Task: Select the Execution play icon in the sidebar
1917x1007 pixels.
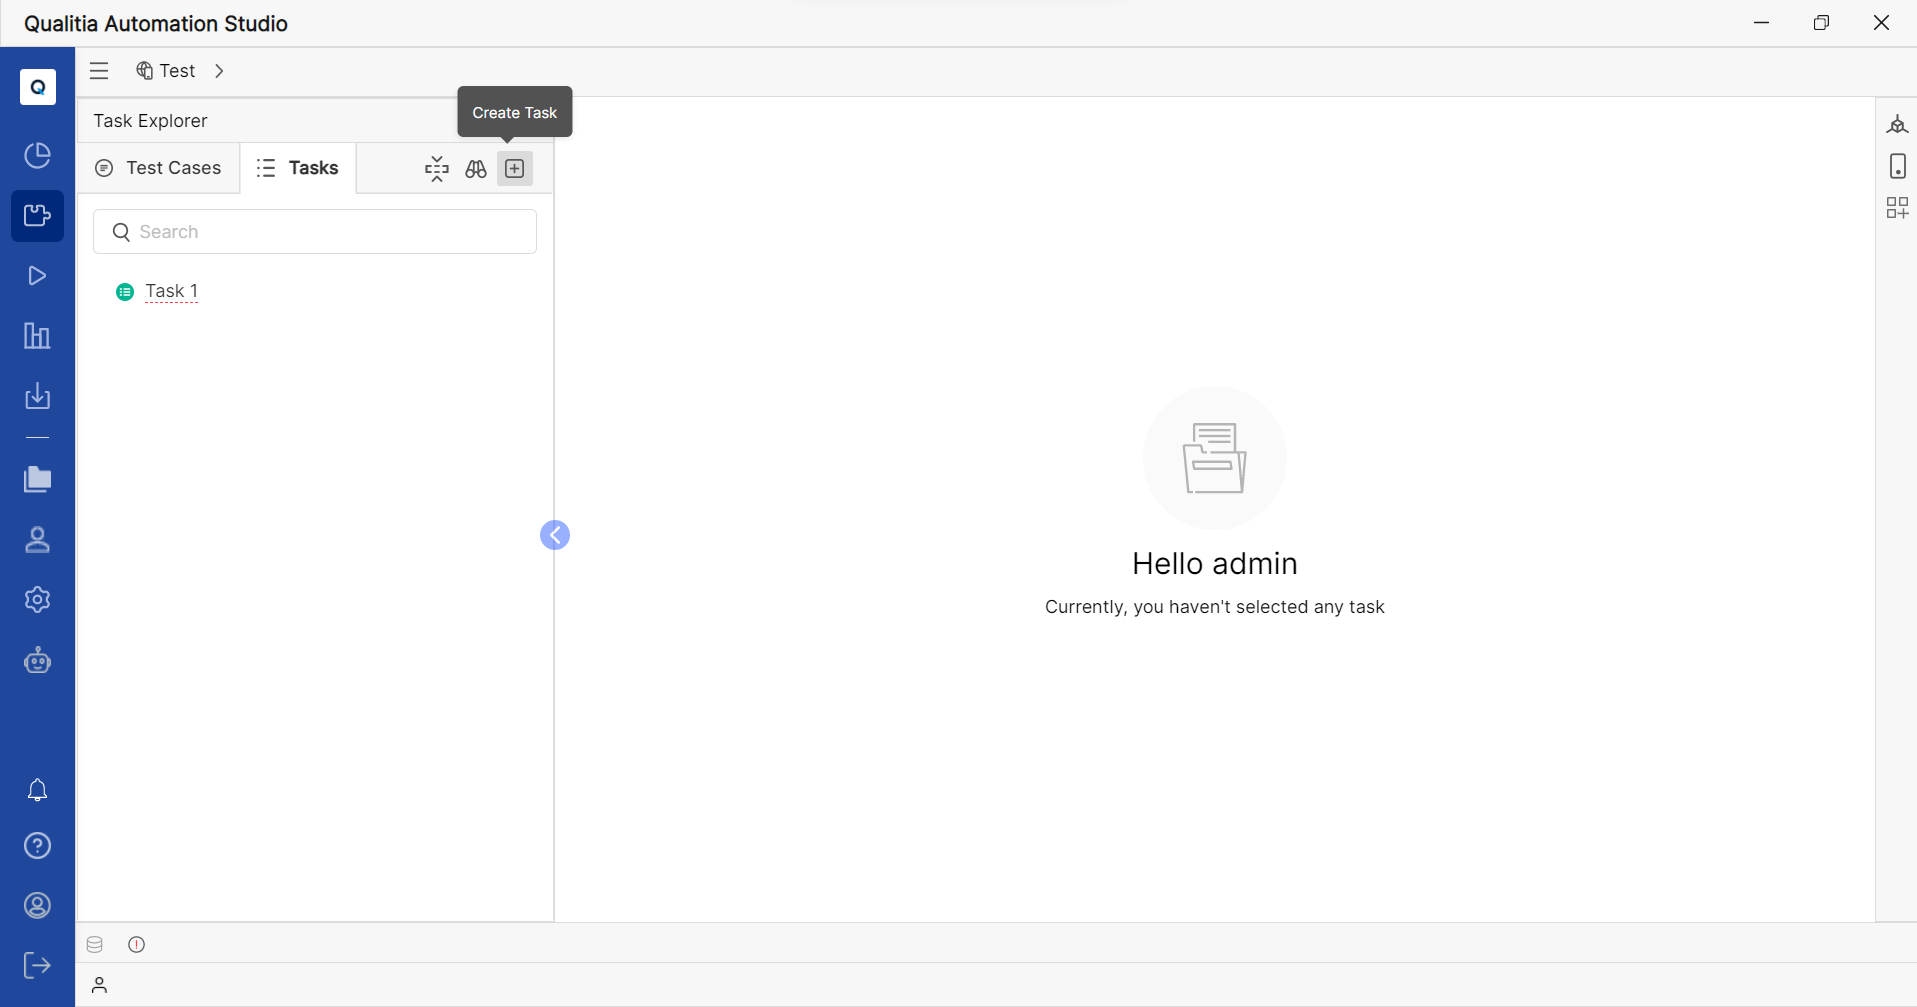Action: tap(37, 275)
